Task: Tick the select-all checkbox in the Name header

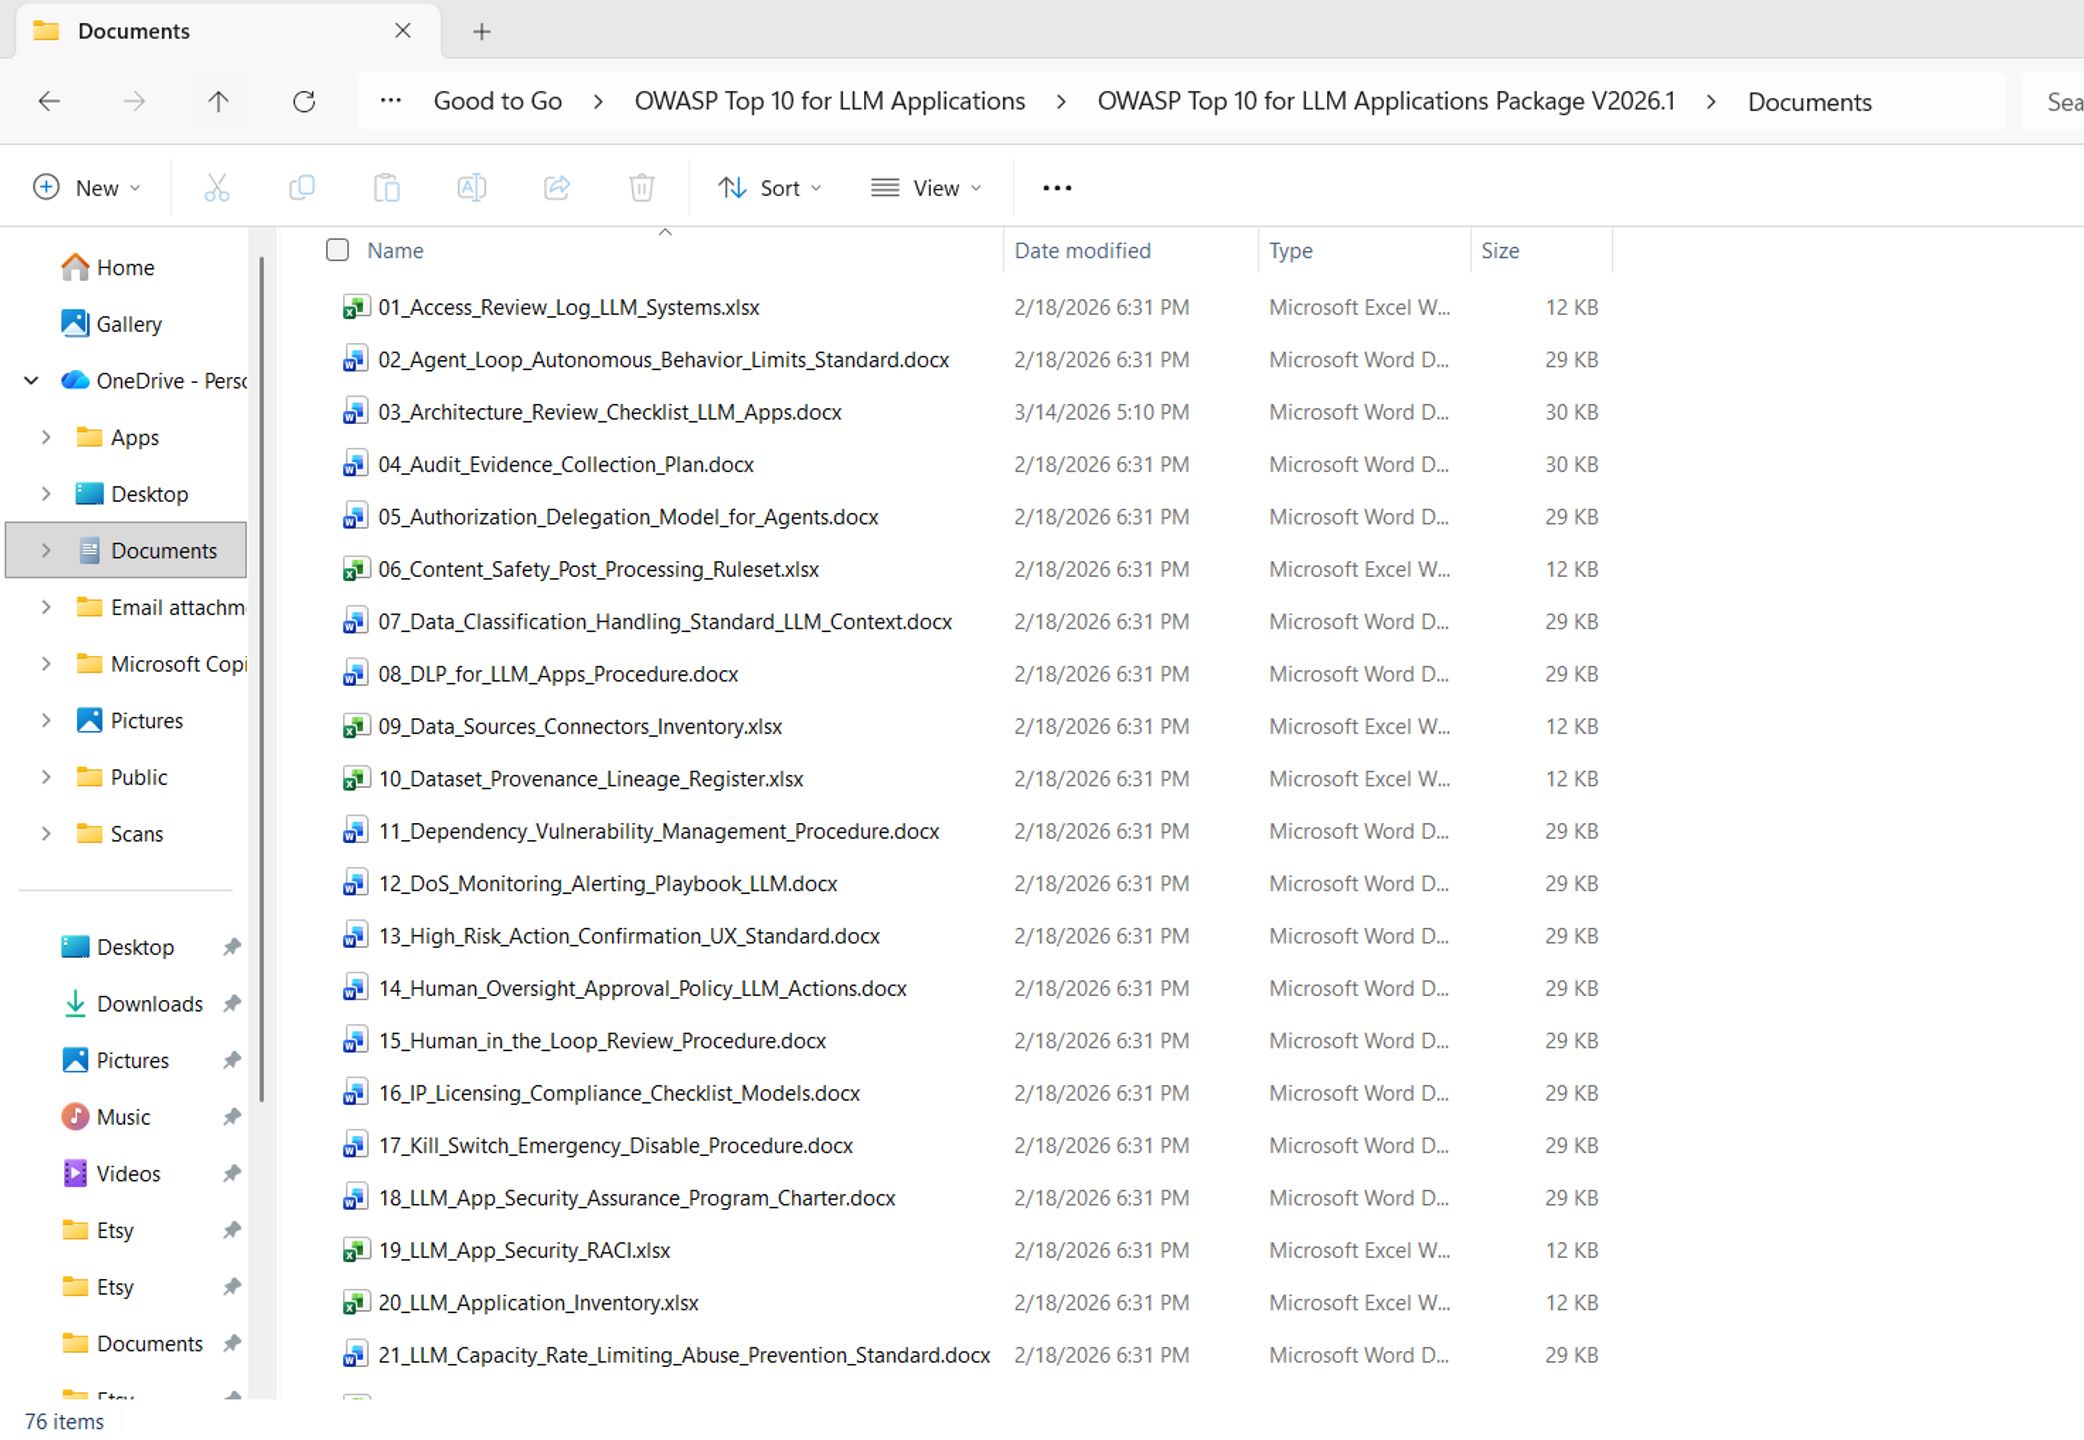Action: (337, 250)
